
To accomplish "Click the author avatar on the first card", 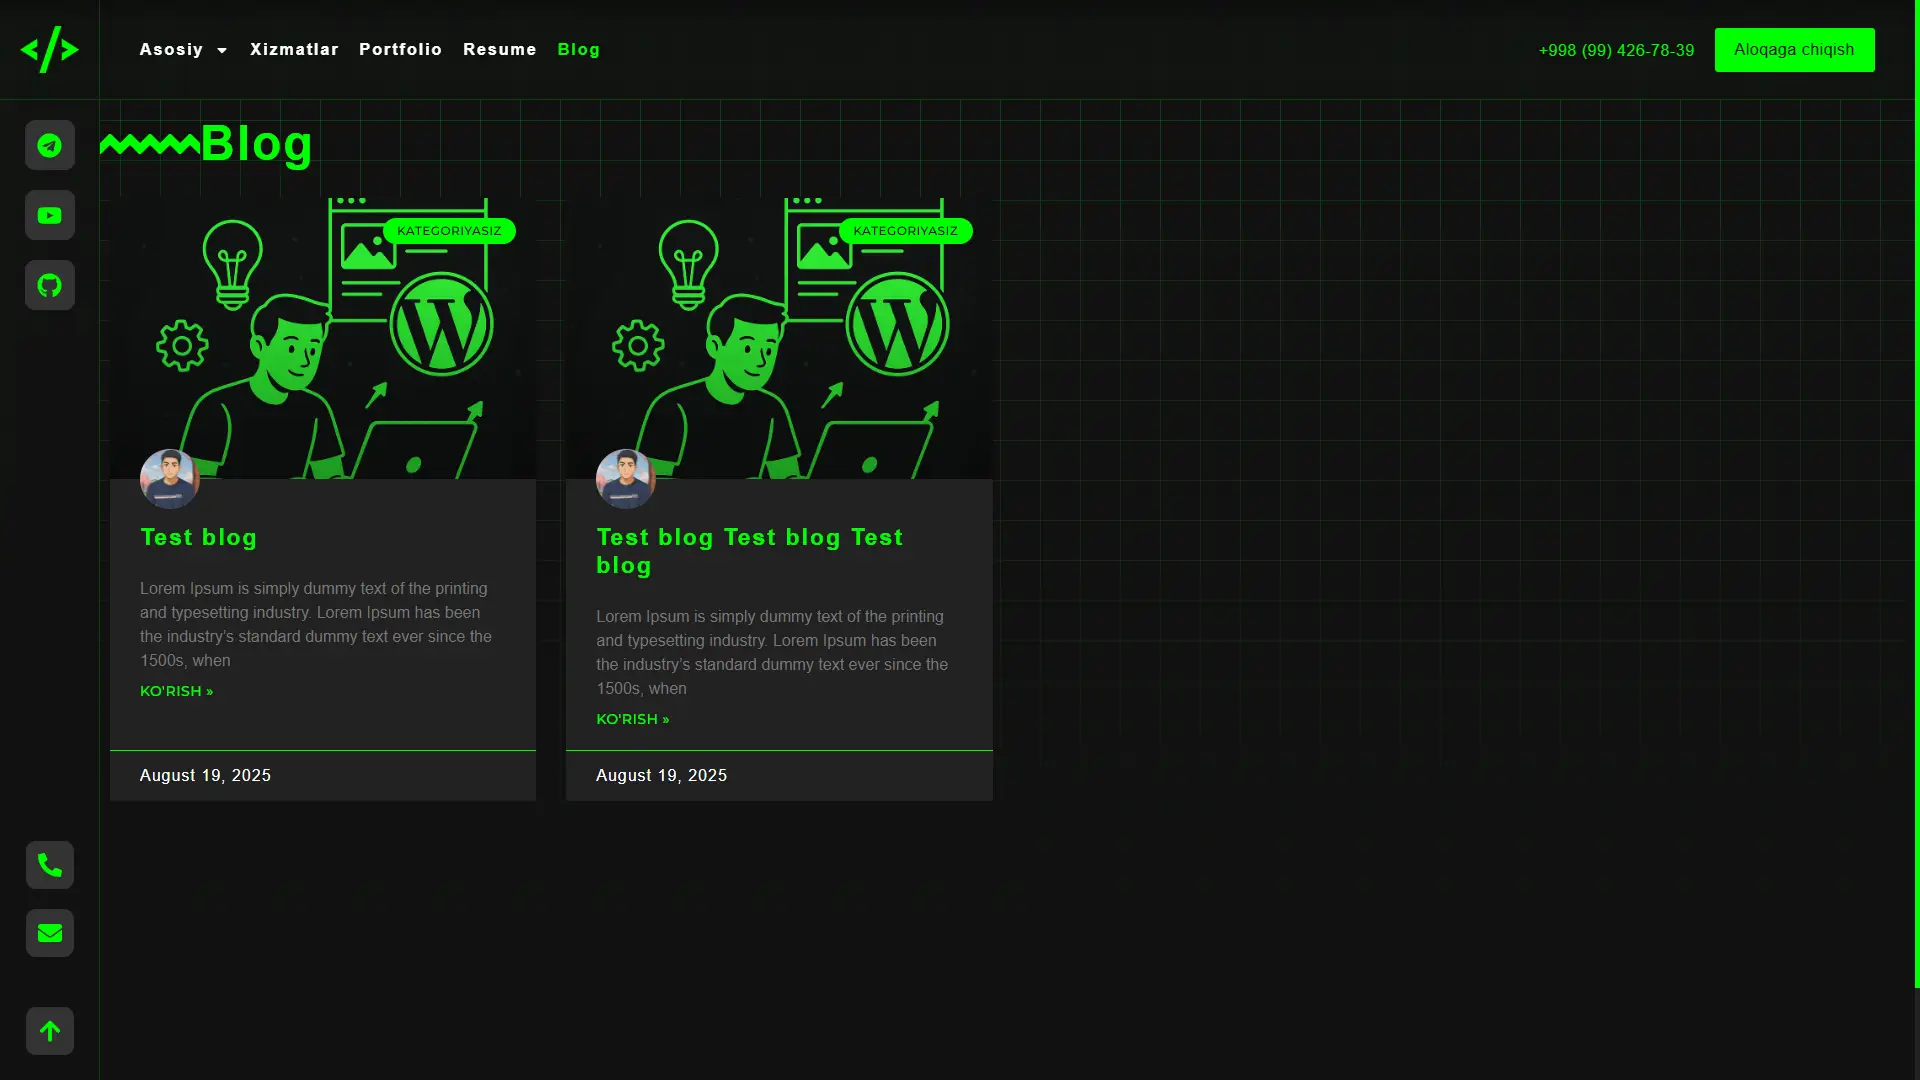I will [168, 478].
